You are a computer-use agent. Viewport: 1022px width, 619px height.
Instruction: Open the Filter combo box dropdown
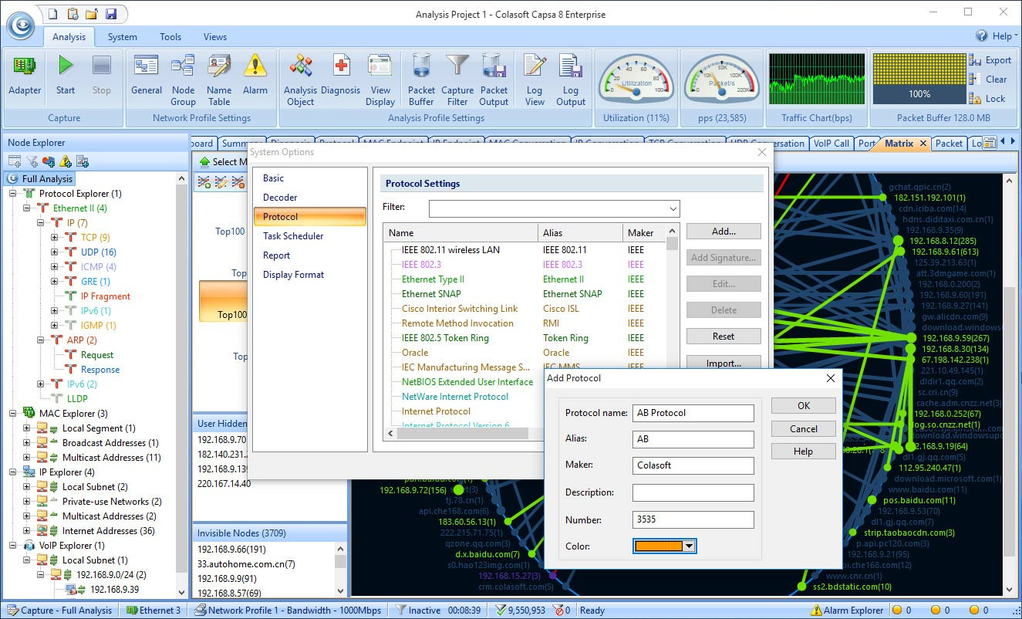tap(673, 209)
